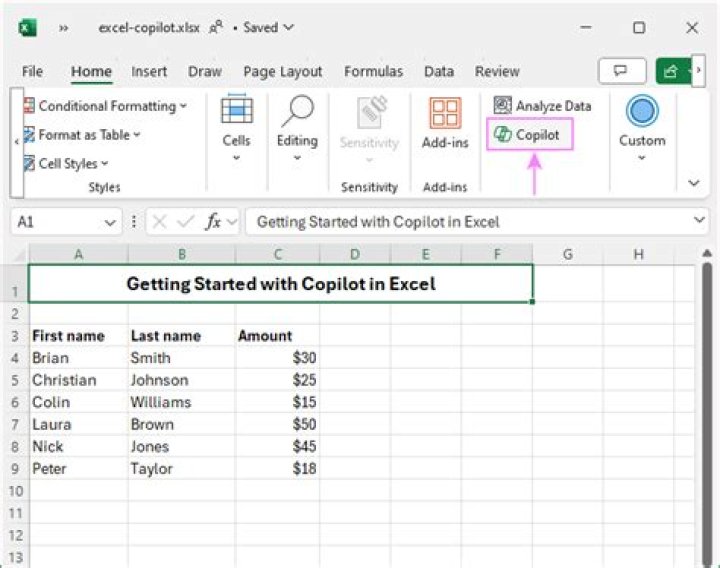This screenshot has width=720, height=568.
Task: Select the cell containing Brown
Action: (182, 424)
